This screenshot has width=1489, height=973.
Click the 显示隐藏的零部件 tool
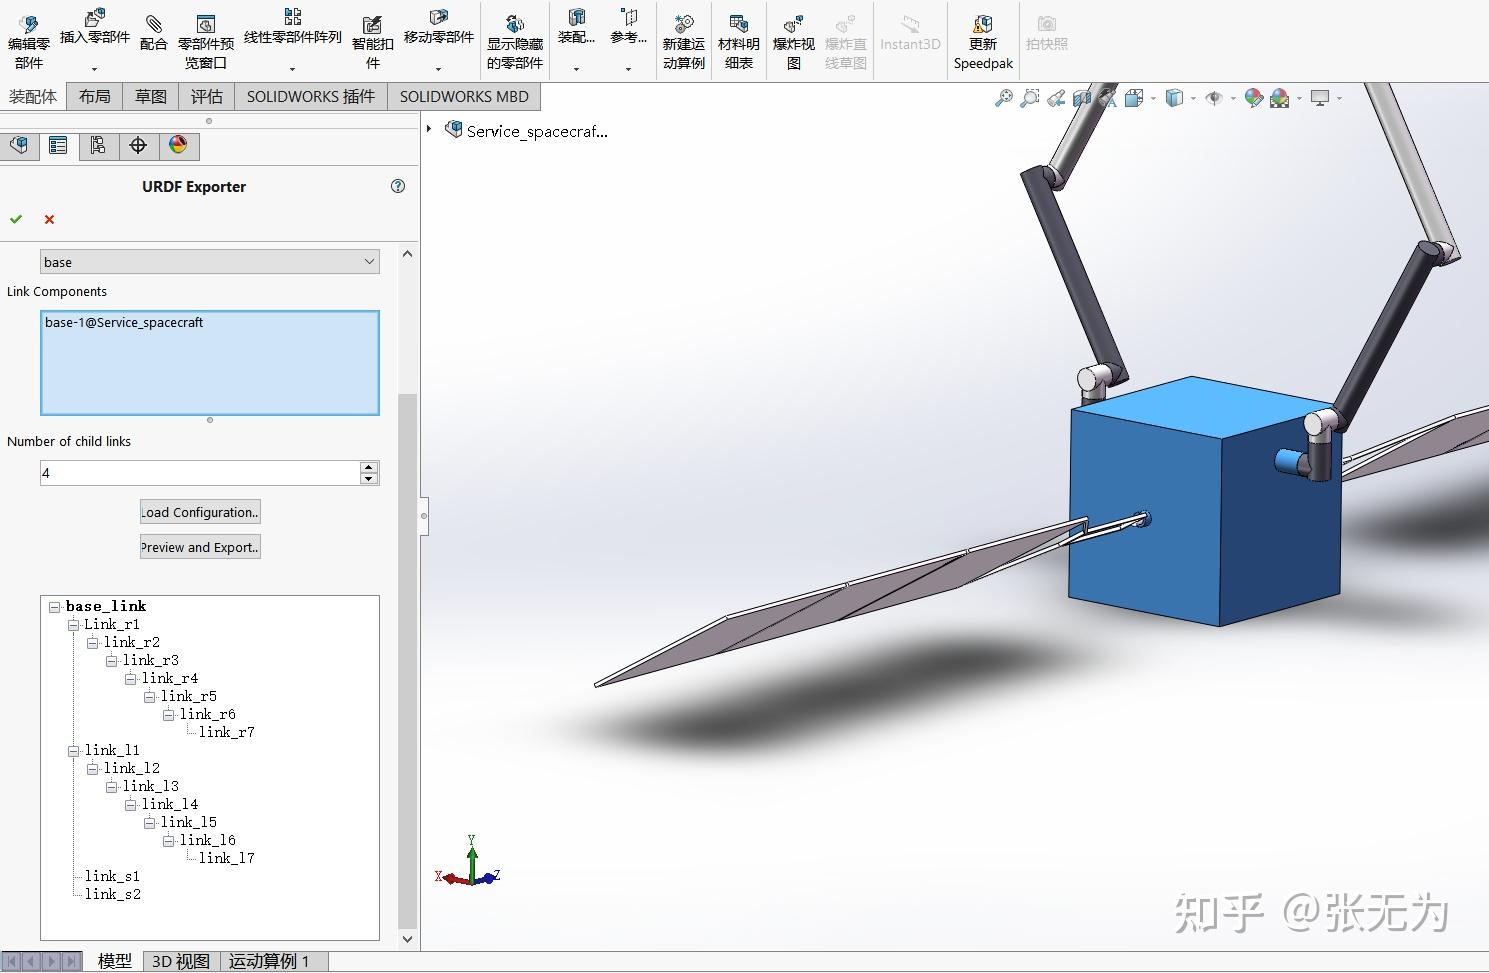[x=513, y=30]
